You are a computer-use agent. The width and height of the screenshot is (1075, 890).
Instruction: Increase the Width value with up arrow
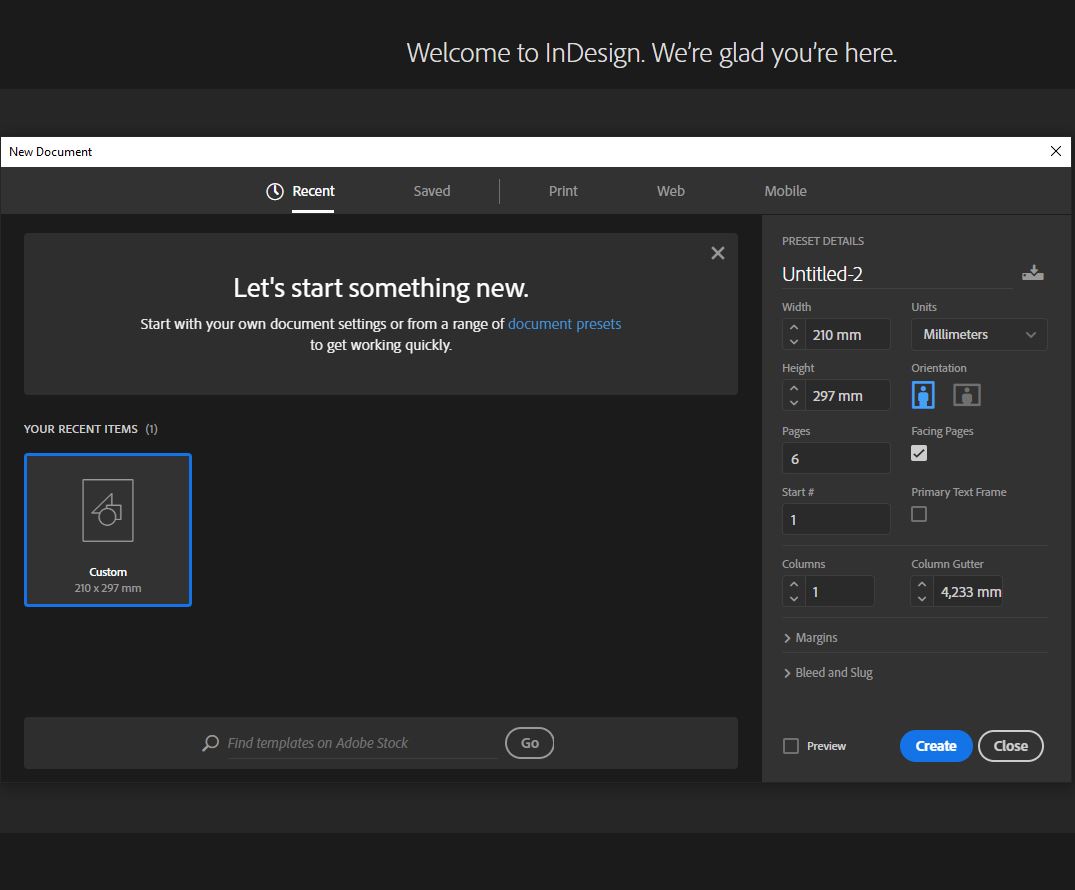tap(794, 327)
